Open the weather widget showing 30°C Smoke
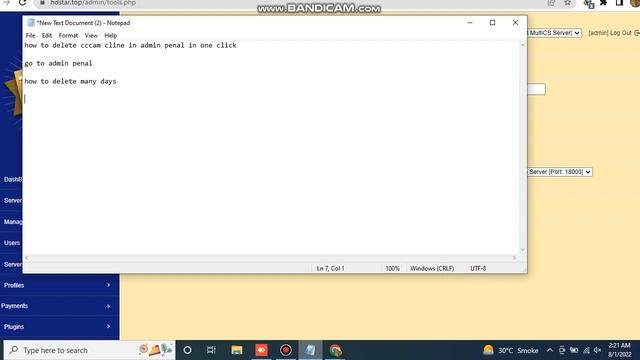This screenshot has width=640, height=360. point(511,350)
